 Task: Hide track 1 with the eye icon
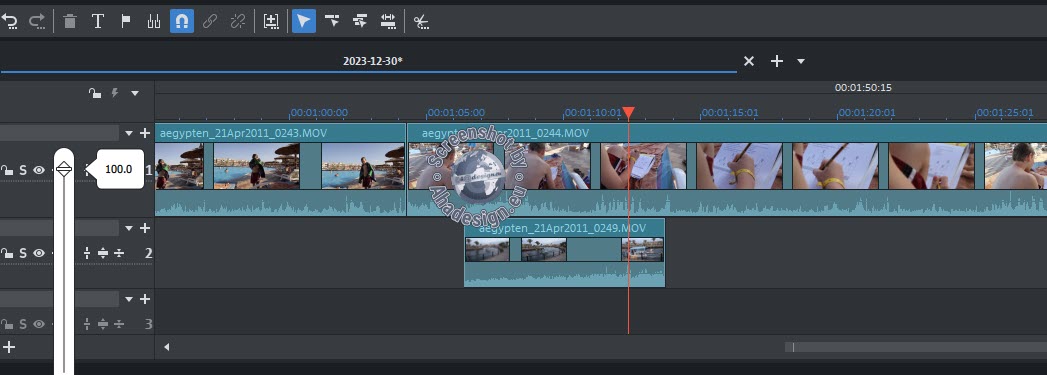tap(39, 170)
